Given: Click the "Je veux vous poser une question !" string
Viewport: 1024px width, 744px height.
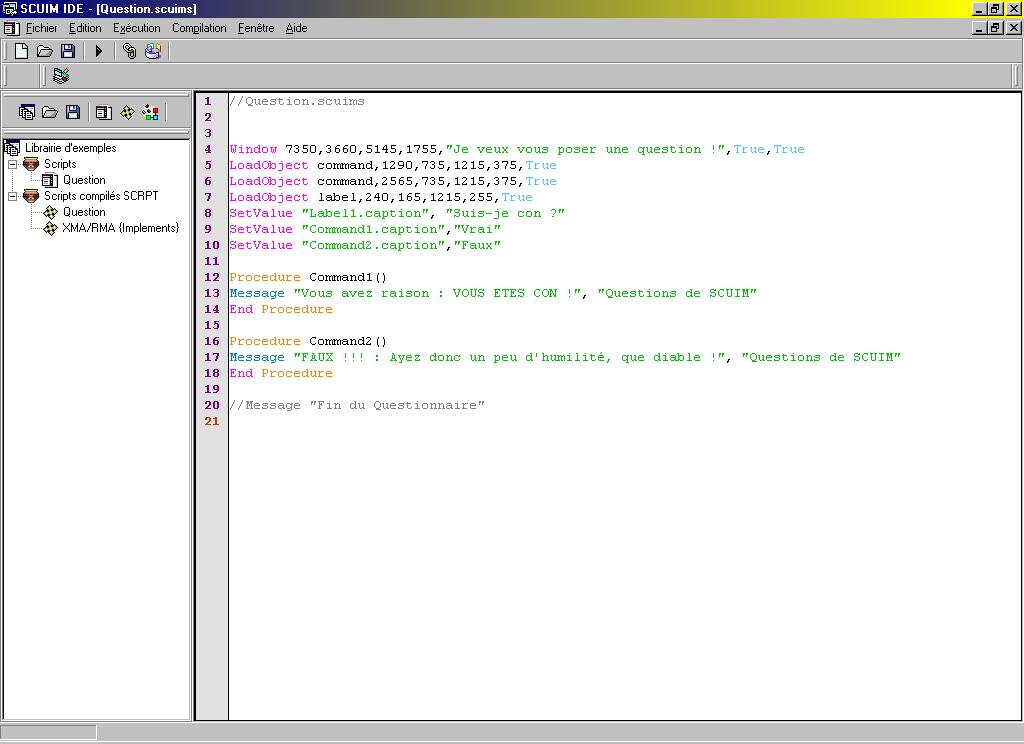Looking at the screenshot, I should pos(586,150).
